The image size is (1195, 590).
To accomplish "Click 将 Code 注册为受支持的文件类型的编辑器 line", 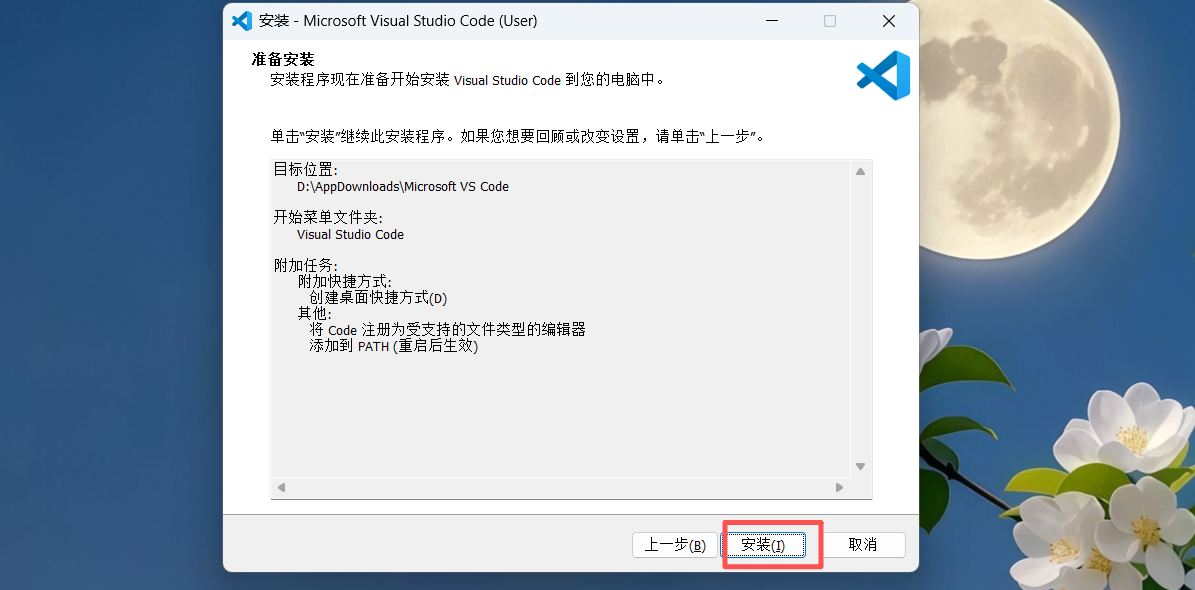I will click(x=447, y=330).
